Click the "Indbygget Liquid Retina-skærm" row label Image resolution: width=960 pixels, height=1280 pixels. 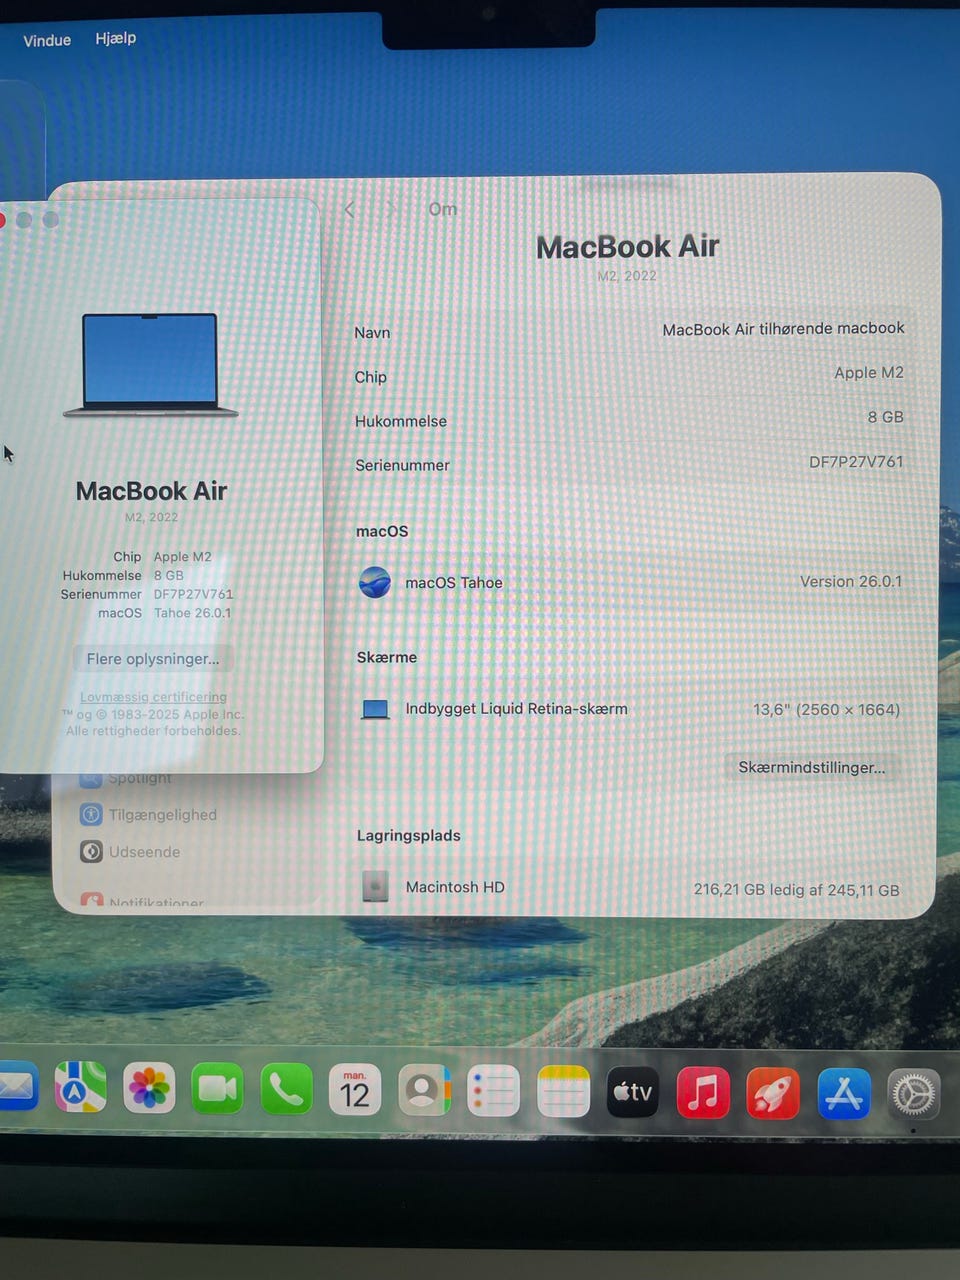516,708
